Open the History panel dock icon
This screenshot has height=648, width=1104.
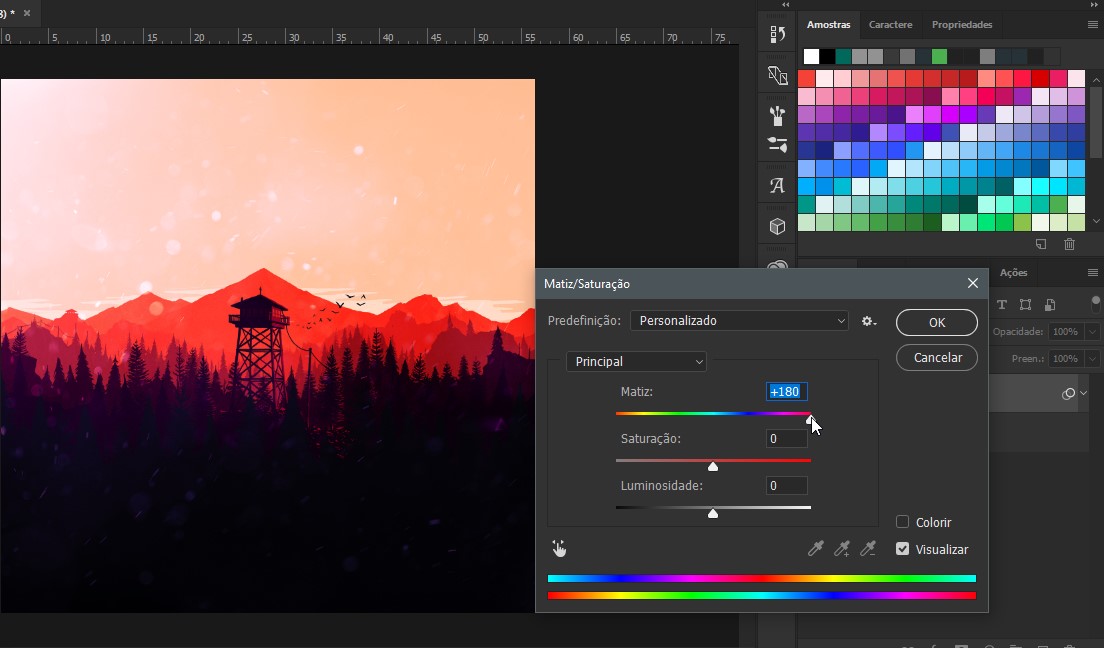pos(777,35)
